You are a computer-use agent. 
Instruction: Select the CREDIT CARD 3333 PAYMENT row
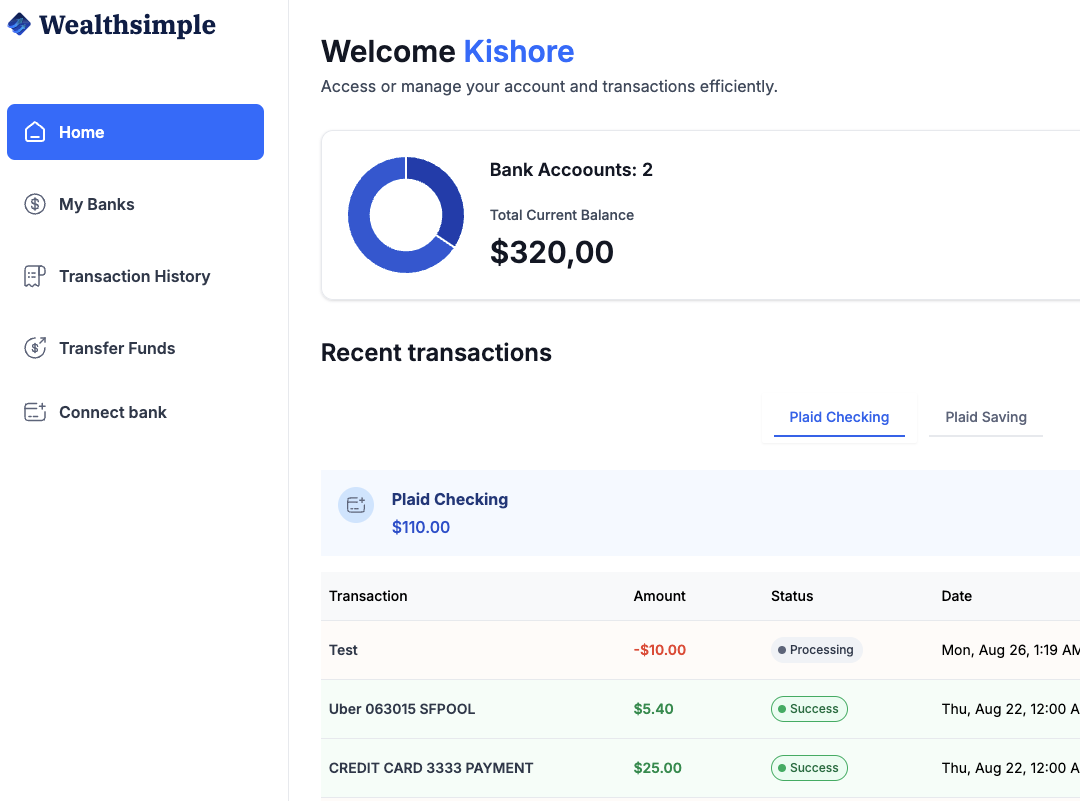(431, 768)
